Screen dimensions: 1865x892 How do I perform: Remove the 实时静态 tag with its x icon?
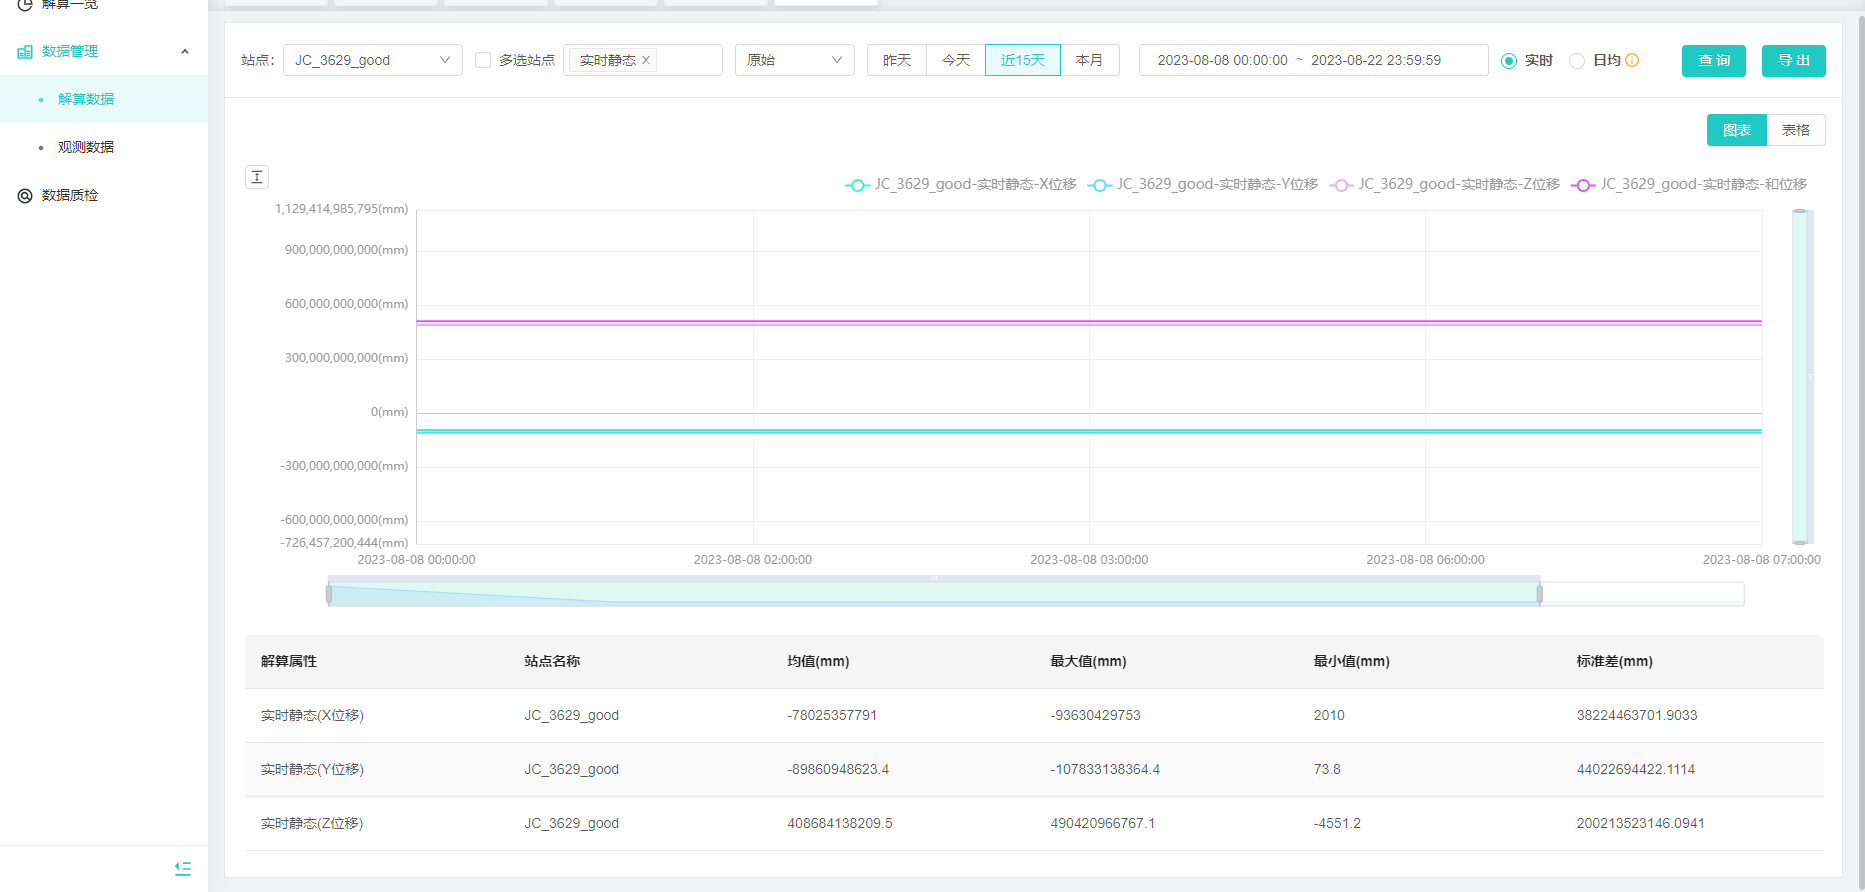coord(646,60)
